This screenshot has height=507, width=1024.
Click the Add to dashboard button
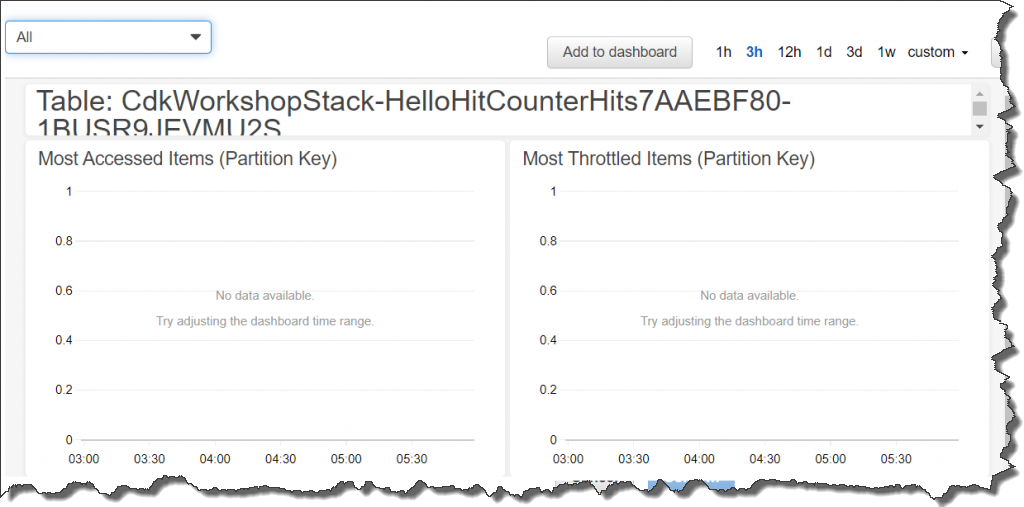[x=619, y=52]
